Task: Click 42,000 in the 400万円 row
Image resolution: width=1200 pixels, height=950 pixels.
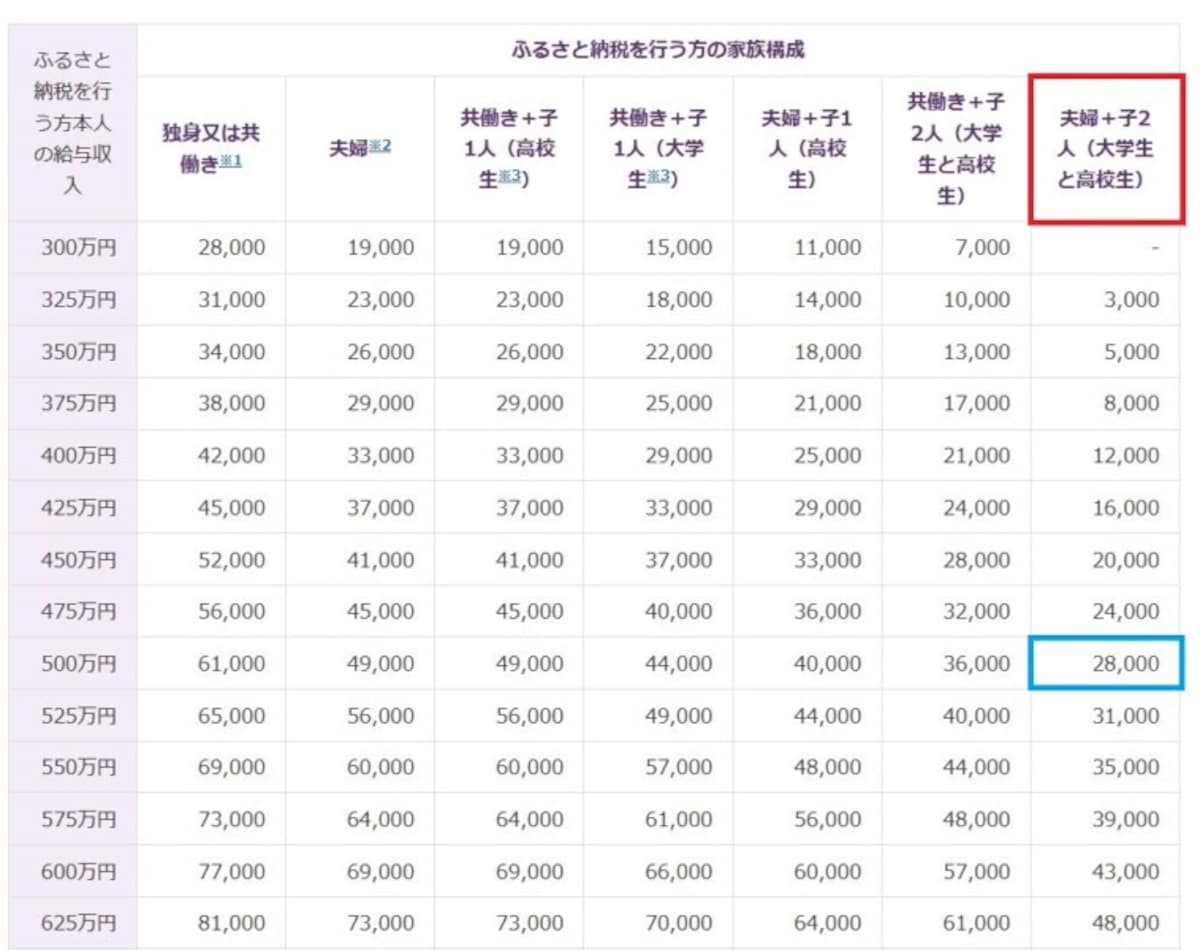Action: coord(232,456)
